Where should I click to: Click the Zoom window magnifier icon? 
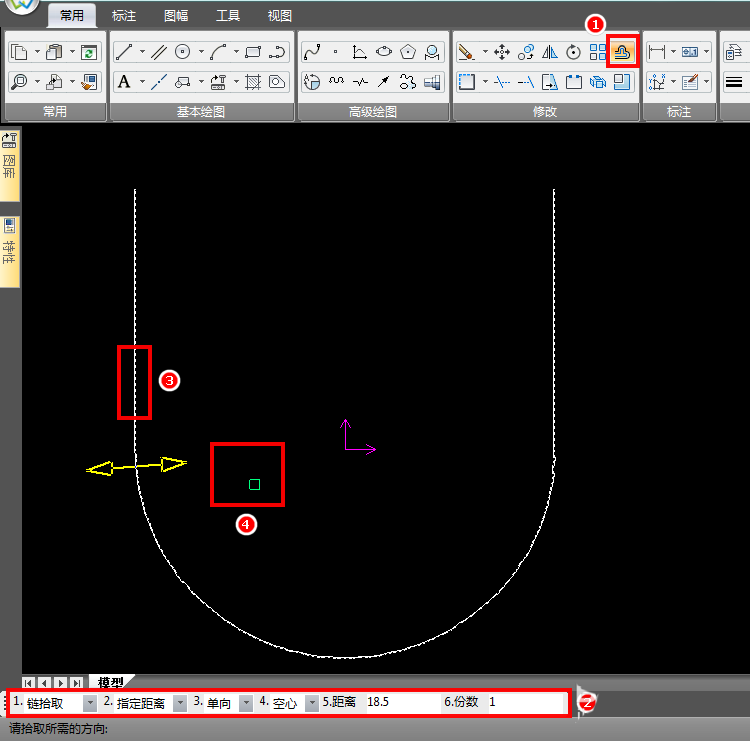pyautogui.click(x=20, y=82)
